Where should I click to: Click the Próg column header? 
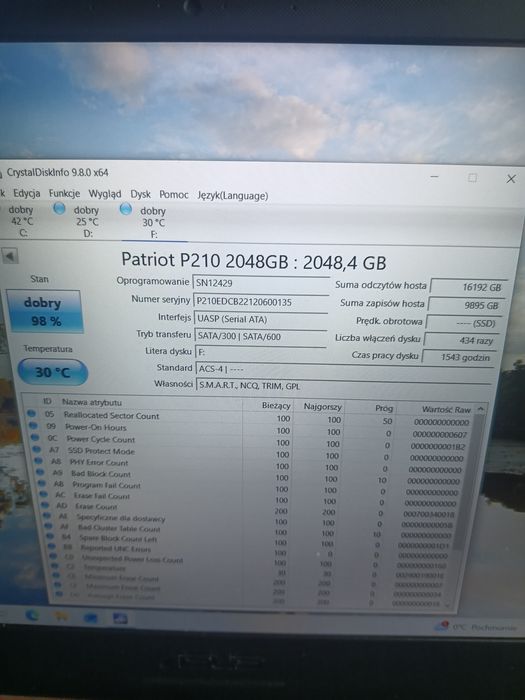(383, 408)
